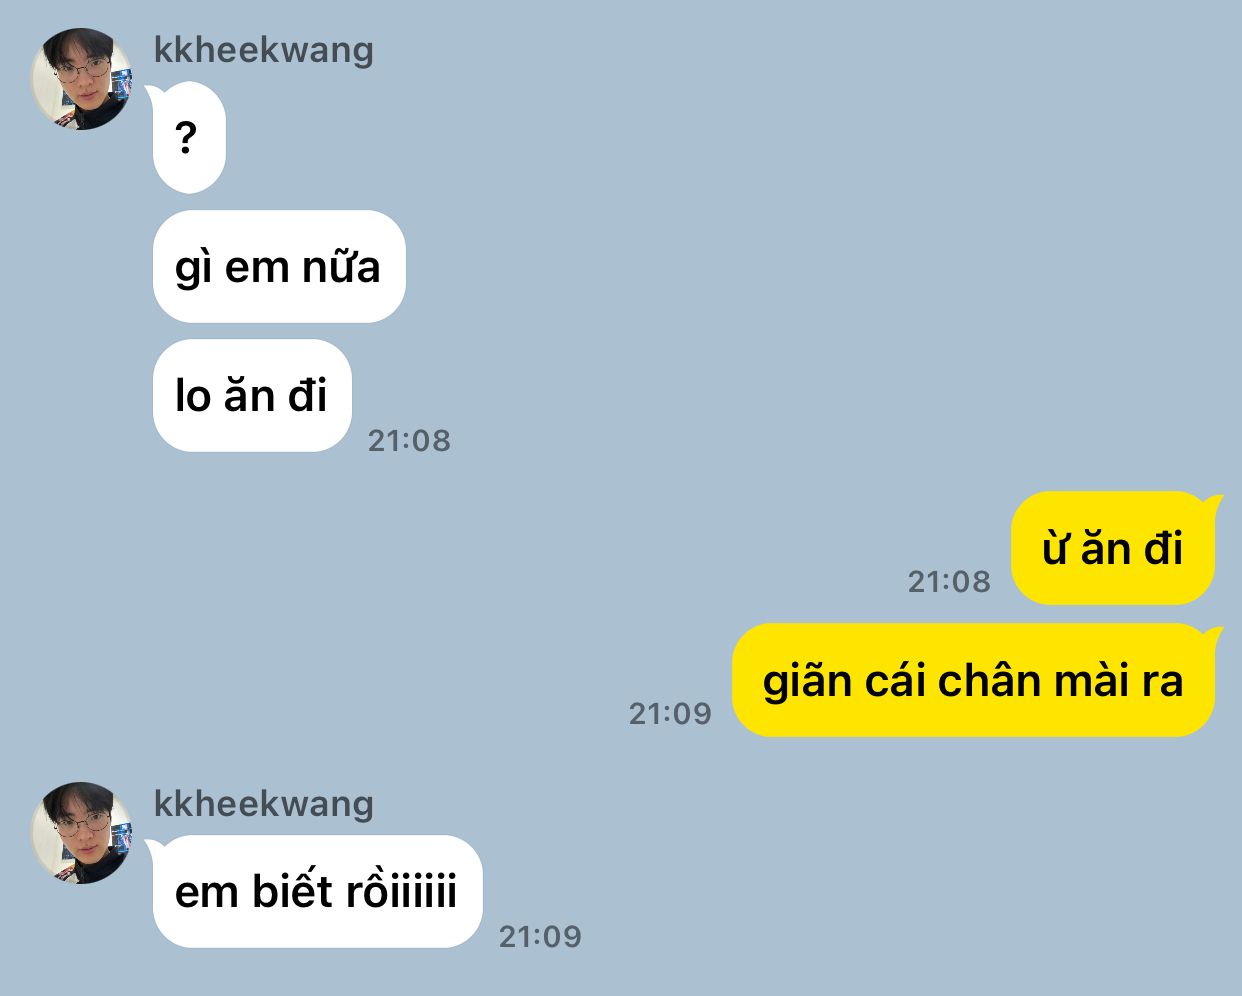Tap the lower kkheekwang username label
The width and height of the screenshot is (1242, 996).
tap(264, 804)
